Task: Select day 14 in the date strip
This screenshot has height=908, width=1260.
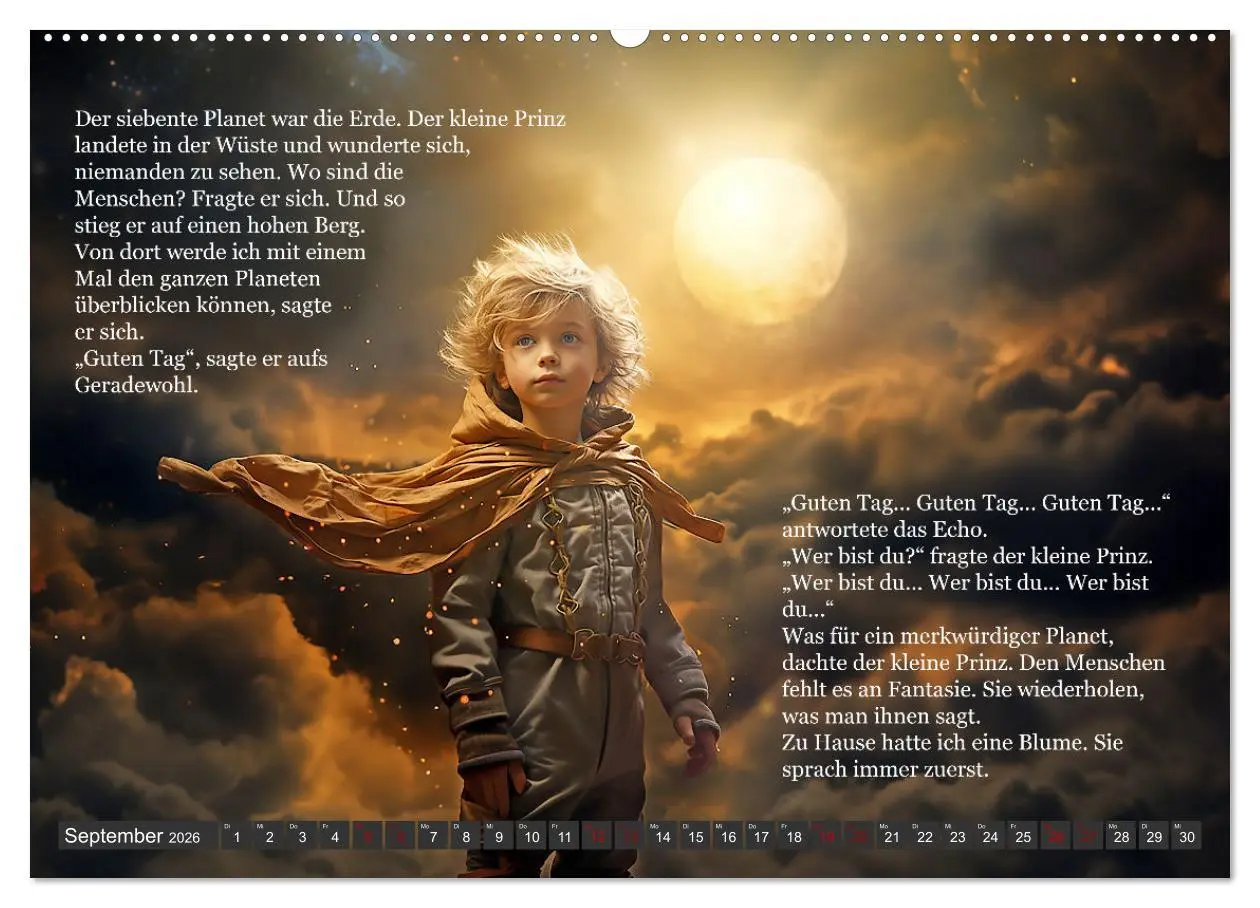Action: click(662, 837)
